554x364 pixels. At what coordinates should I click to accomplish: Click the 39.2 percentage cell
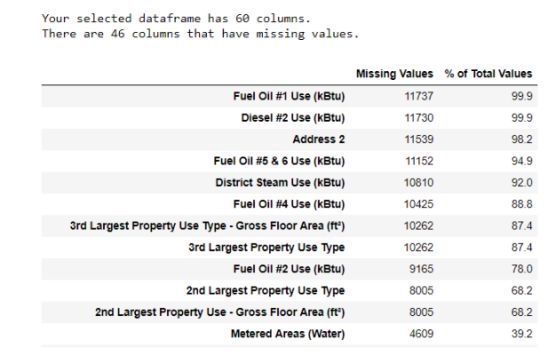click(521, 334)
